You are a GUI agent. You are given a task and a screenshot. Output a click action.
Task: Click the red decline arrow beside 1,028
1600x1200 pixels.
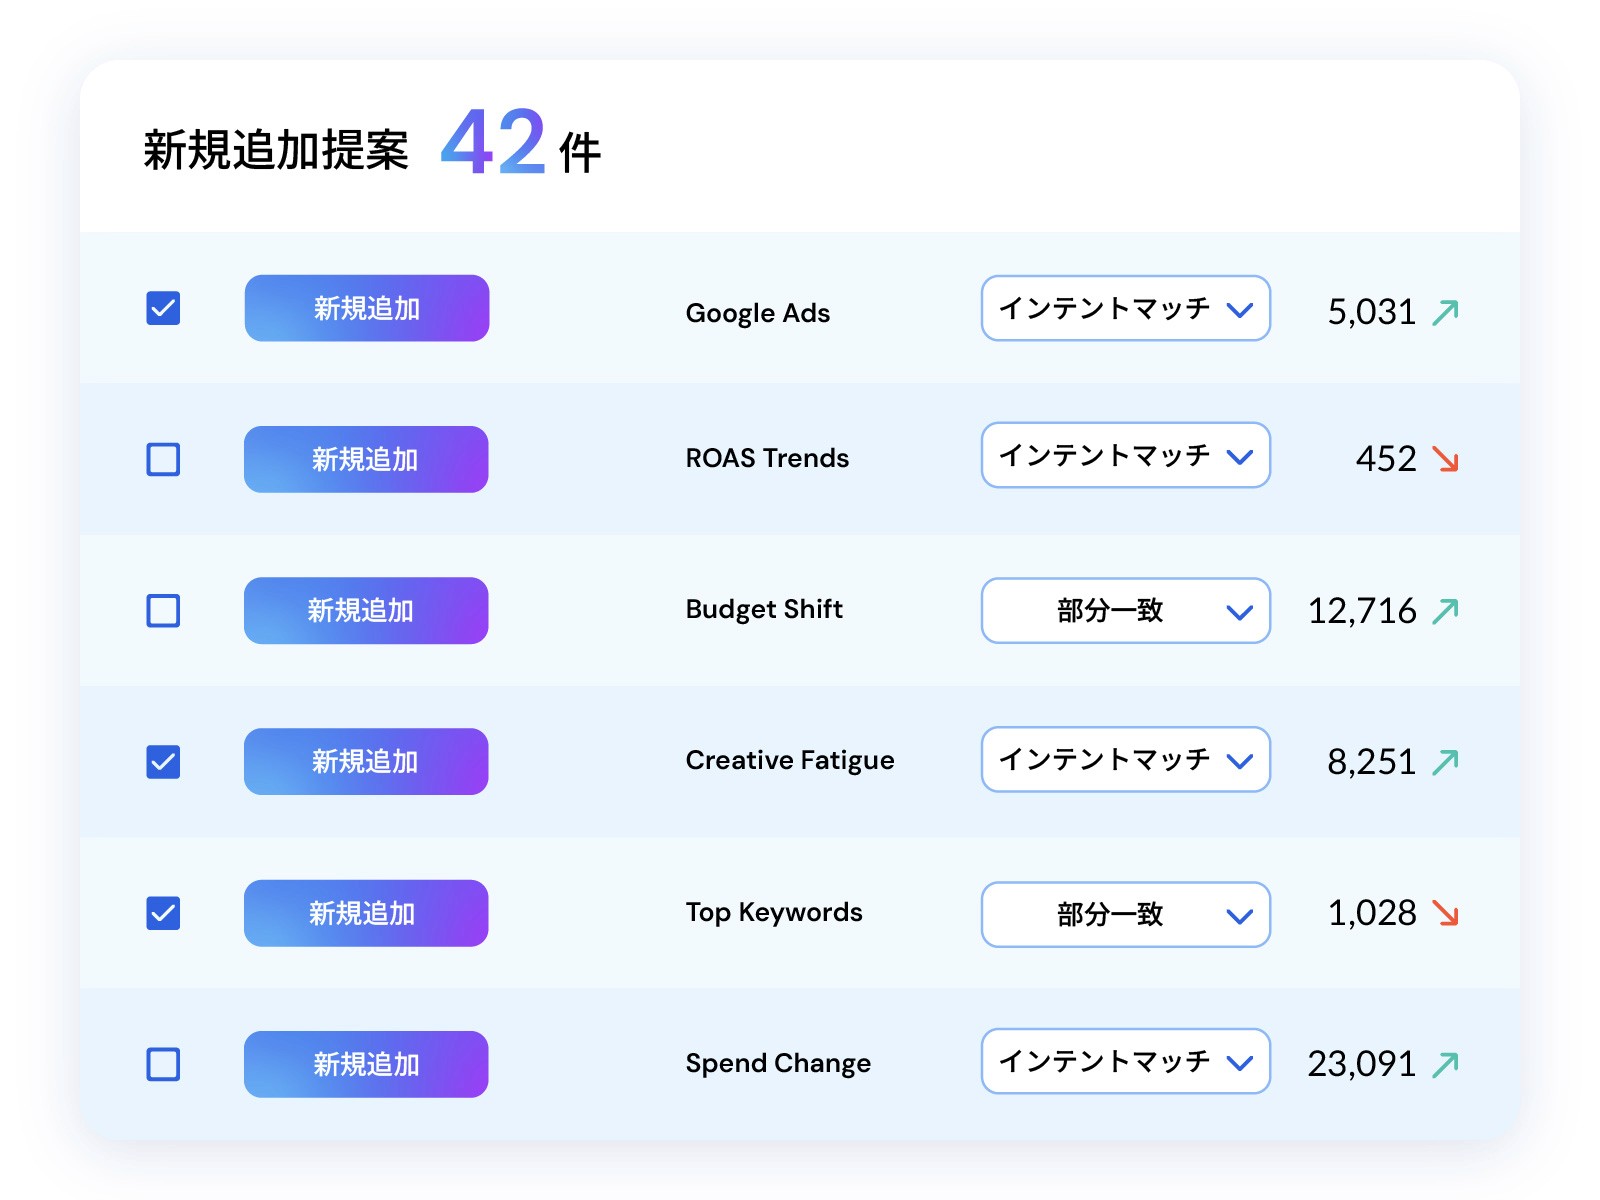(x=1444, y=913)
